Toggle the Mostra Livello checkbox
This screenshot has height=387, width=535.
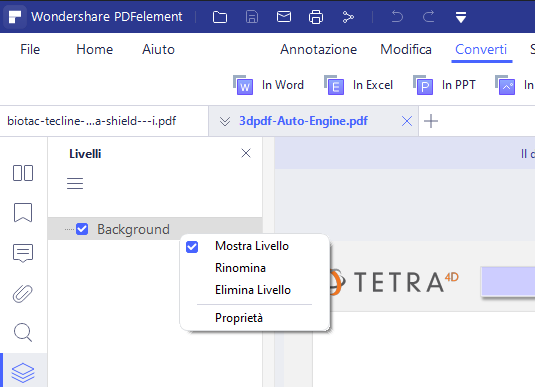(192, 246)
